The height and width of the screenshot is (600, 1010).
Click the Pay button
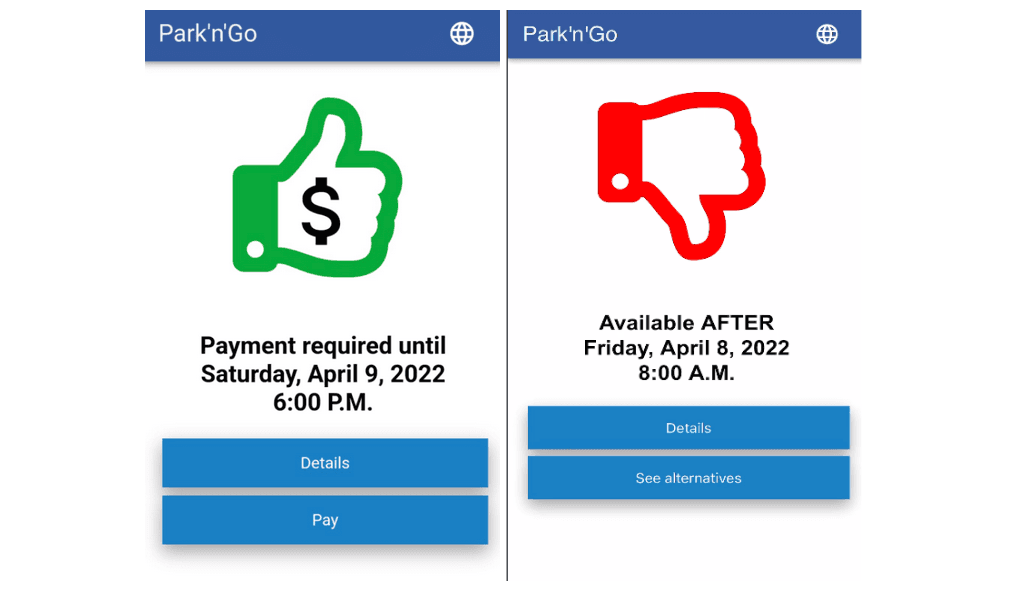point(325,520)
